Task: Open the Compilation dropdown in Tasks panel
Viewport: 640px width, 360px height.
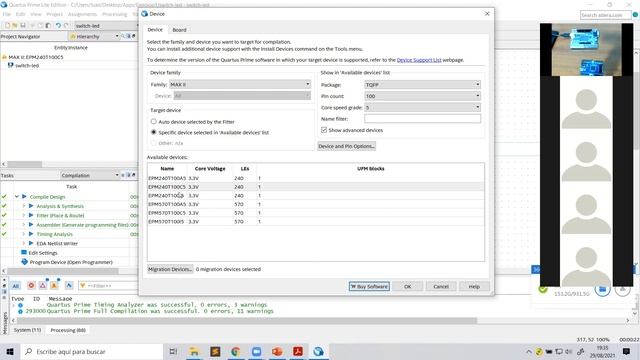Action: pyautogui.click(x=90, y=176)
